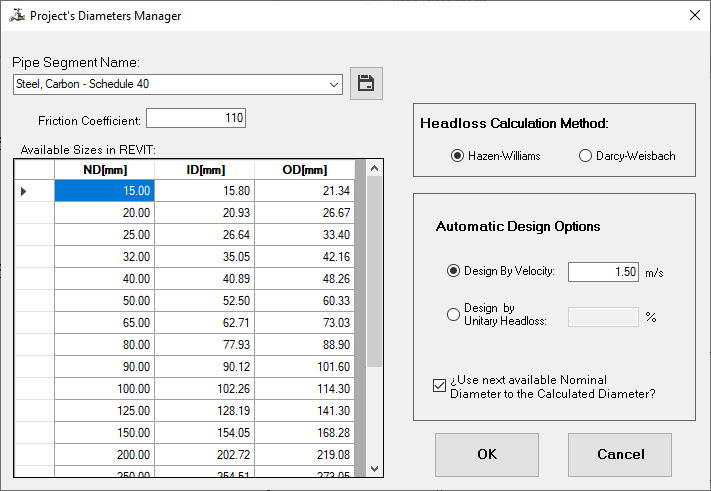Select the ND cell 50.00
Viewport: 711px width, 491px height.
[105, 301]
